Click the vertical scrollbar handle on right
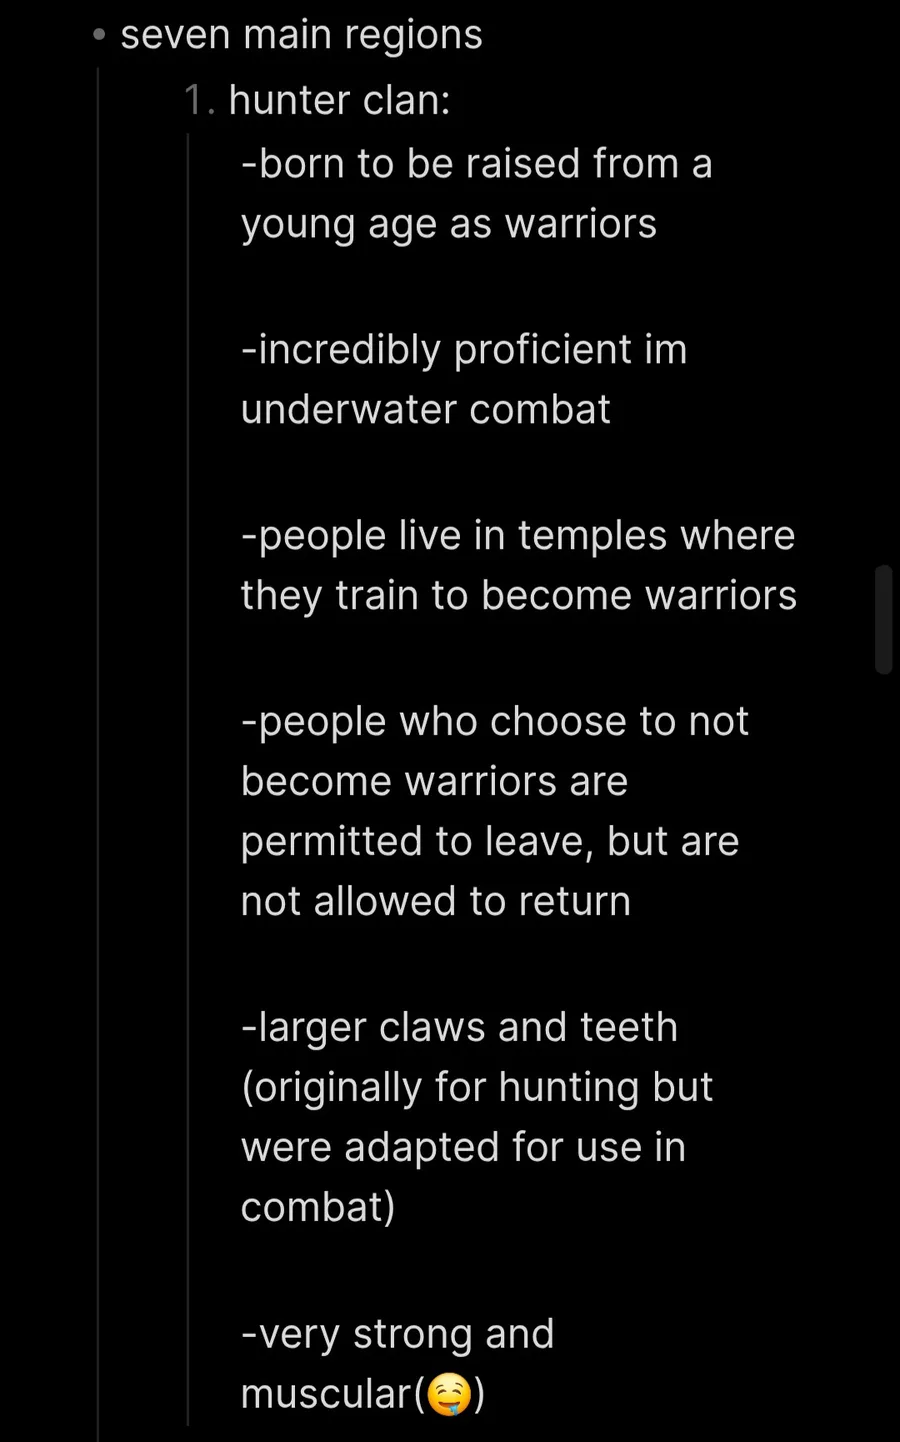 click(883, 620)
